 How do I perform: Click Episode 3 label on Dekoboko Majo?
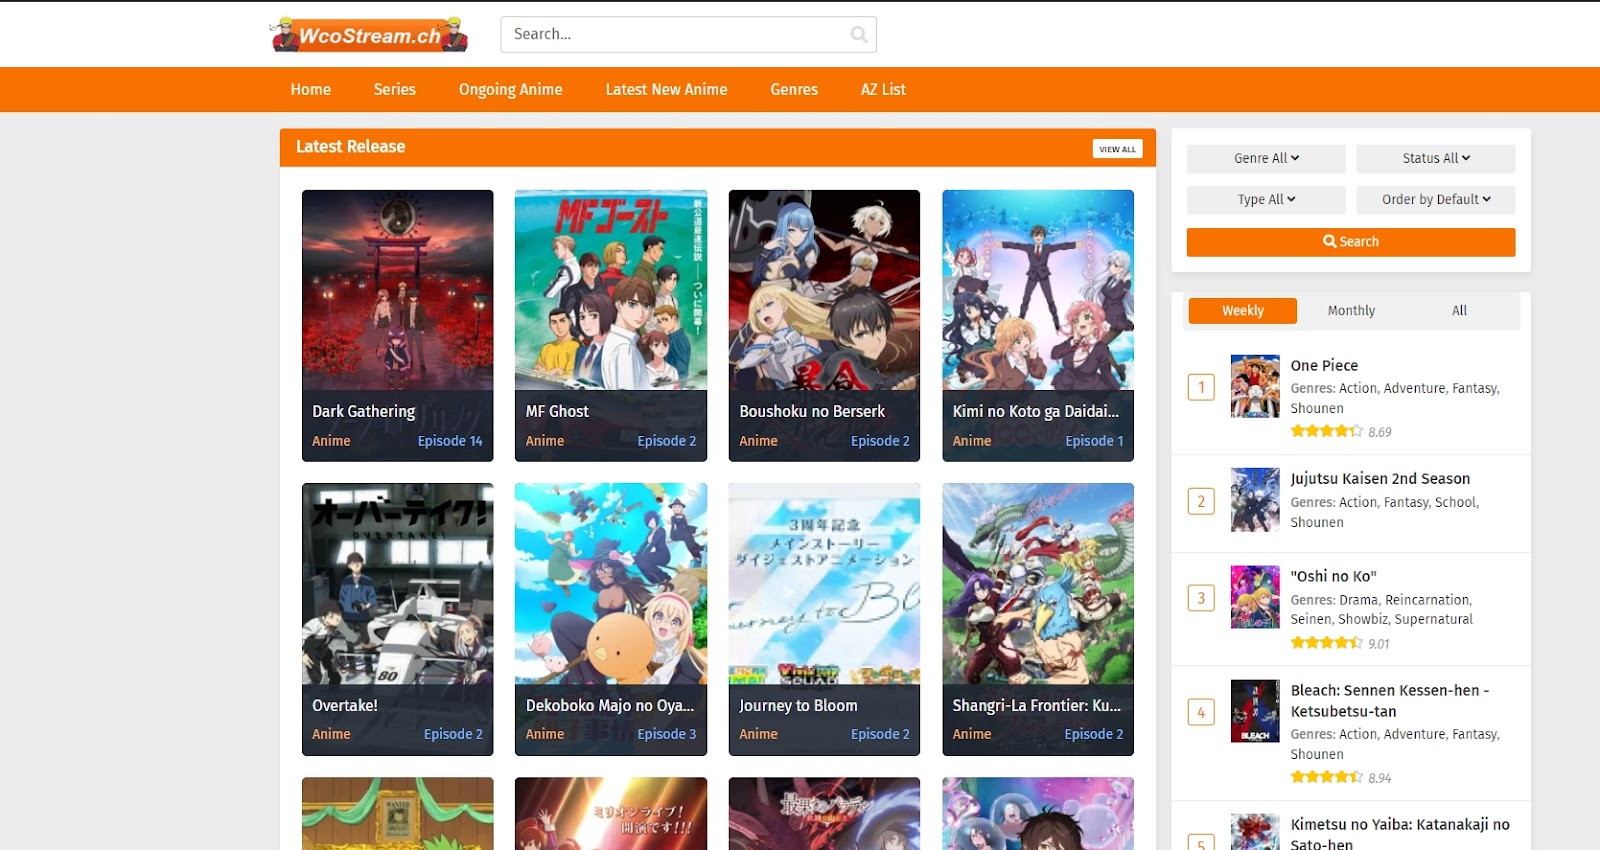[x=667, y=734]
